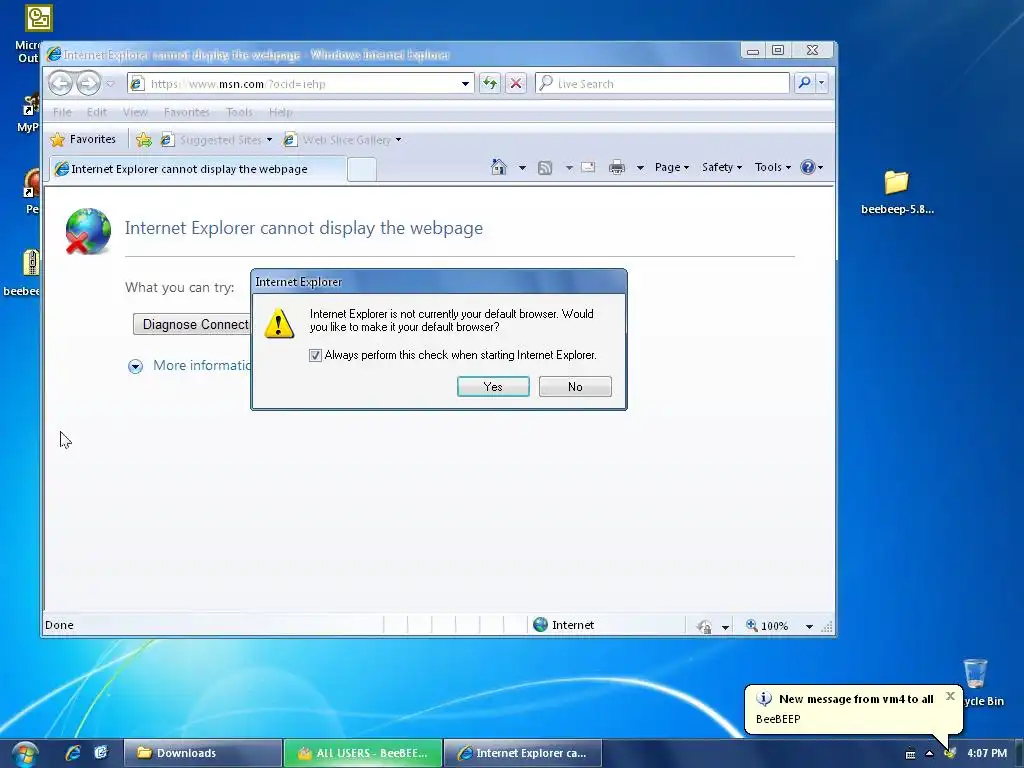Click the 100% zoom level text
Image resolution: width=1024 pixels, height=768 pixels.
(x=775, y=626)
